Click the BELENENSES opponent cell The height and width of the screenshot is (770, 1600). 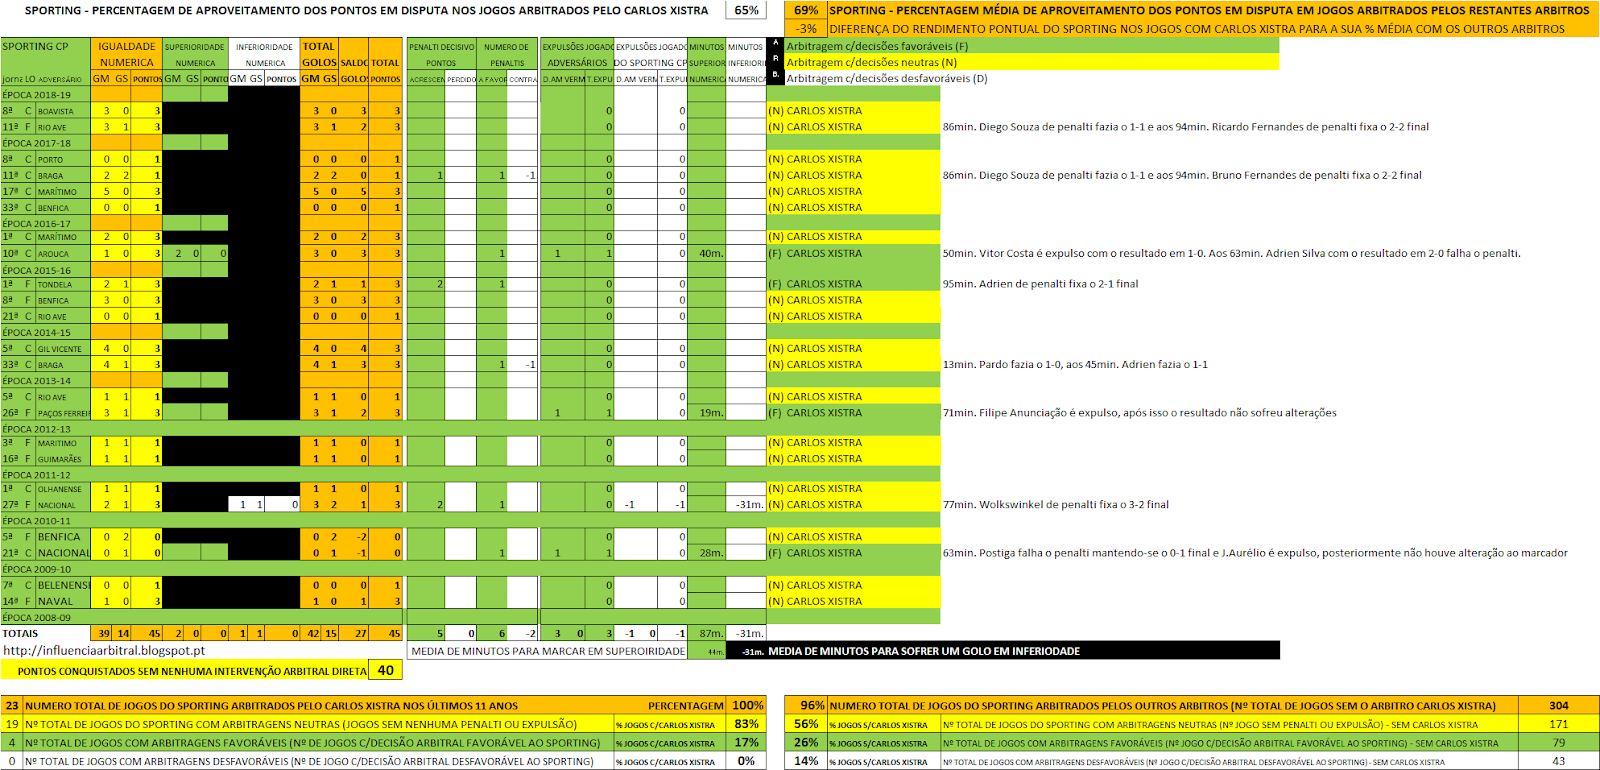[63, 585]
